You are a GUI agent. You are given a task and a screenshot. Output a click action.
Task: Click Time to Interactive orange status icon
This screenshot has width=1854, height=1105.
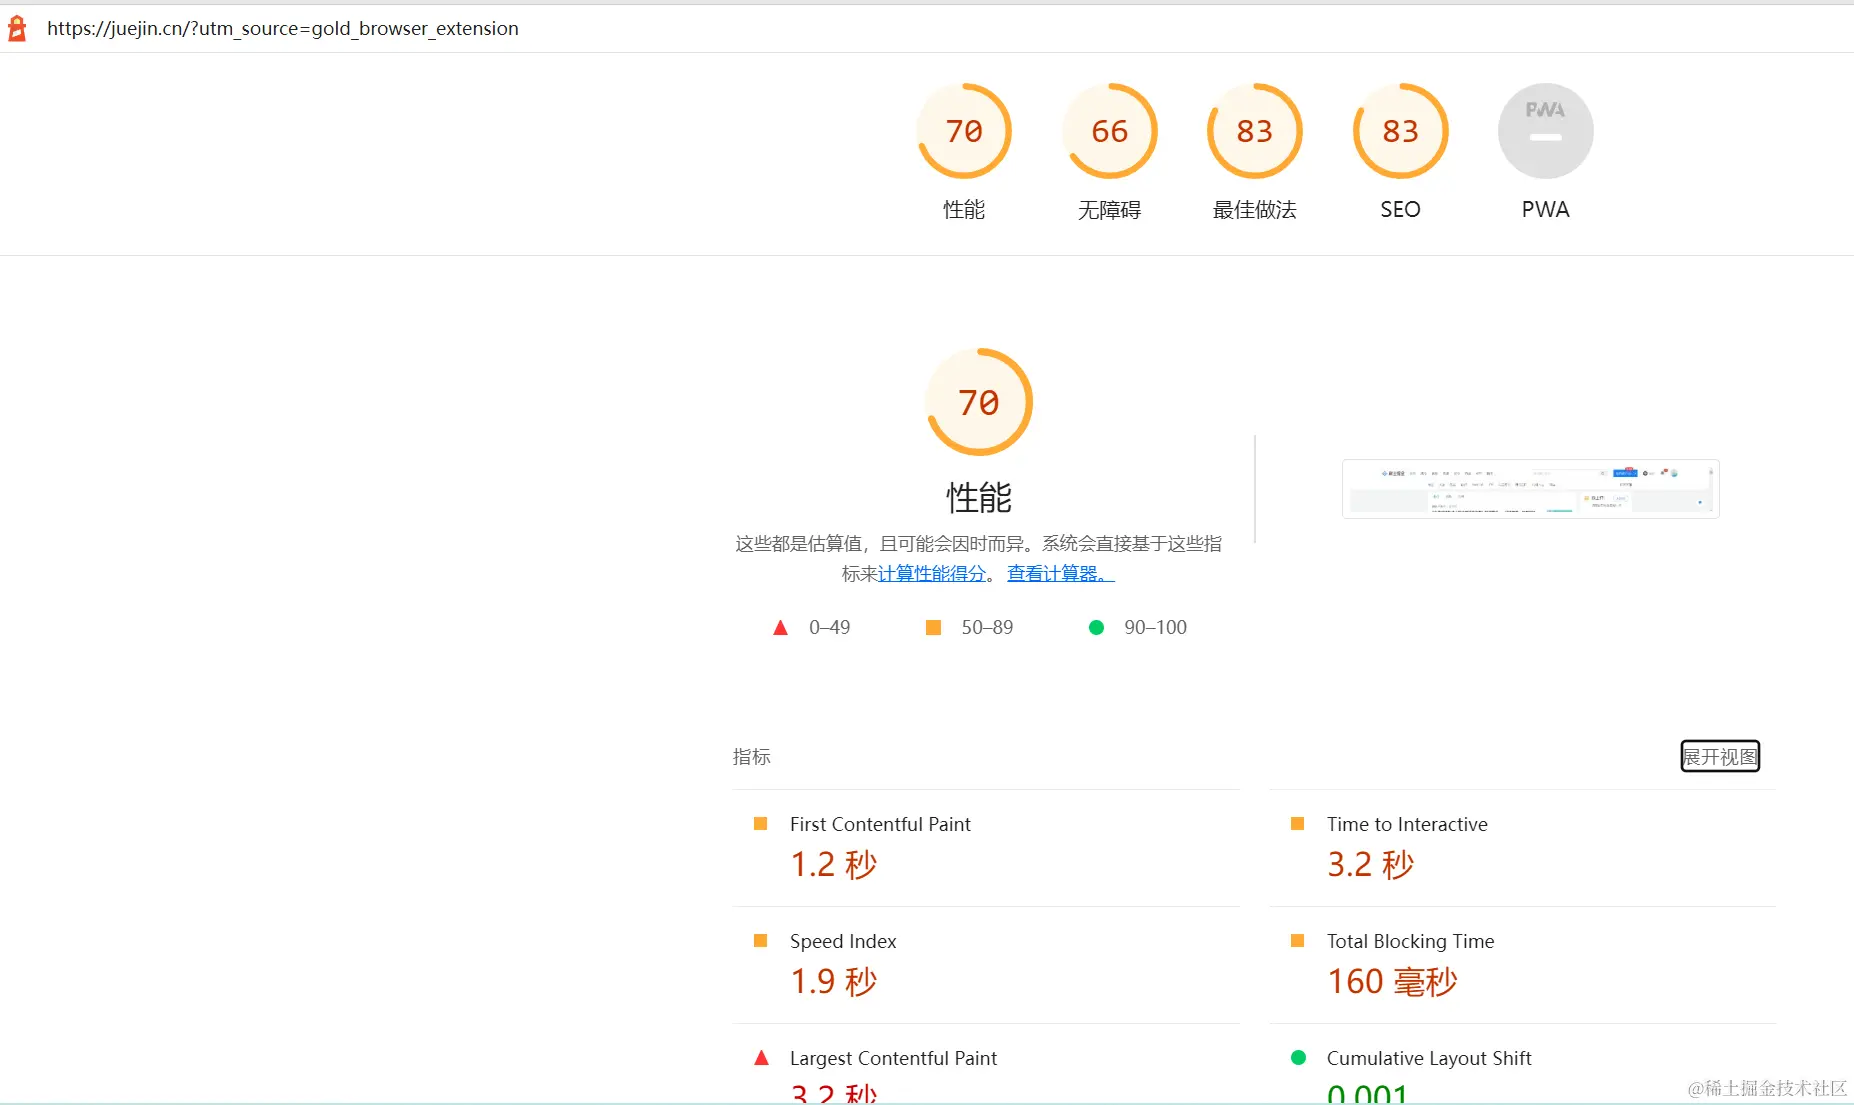[x=1297, y=824]
